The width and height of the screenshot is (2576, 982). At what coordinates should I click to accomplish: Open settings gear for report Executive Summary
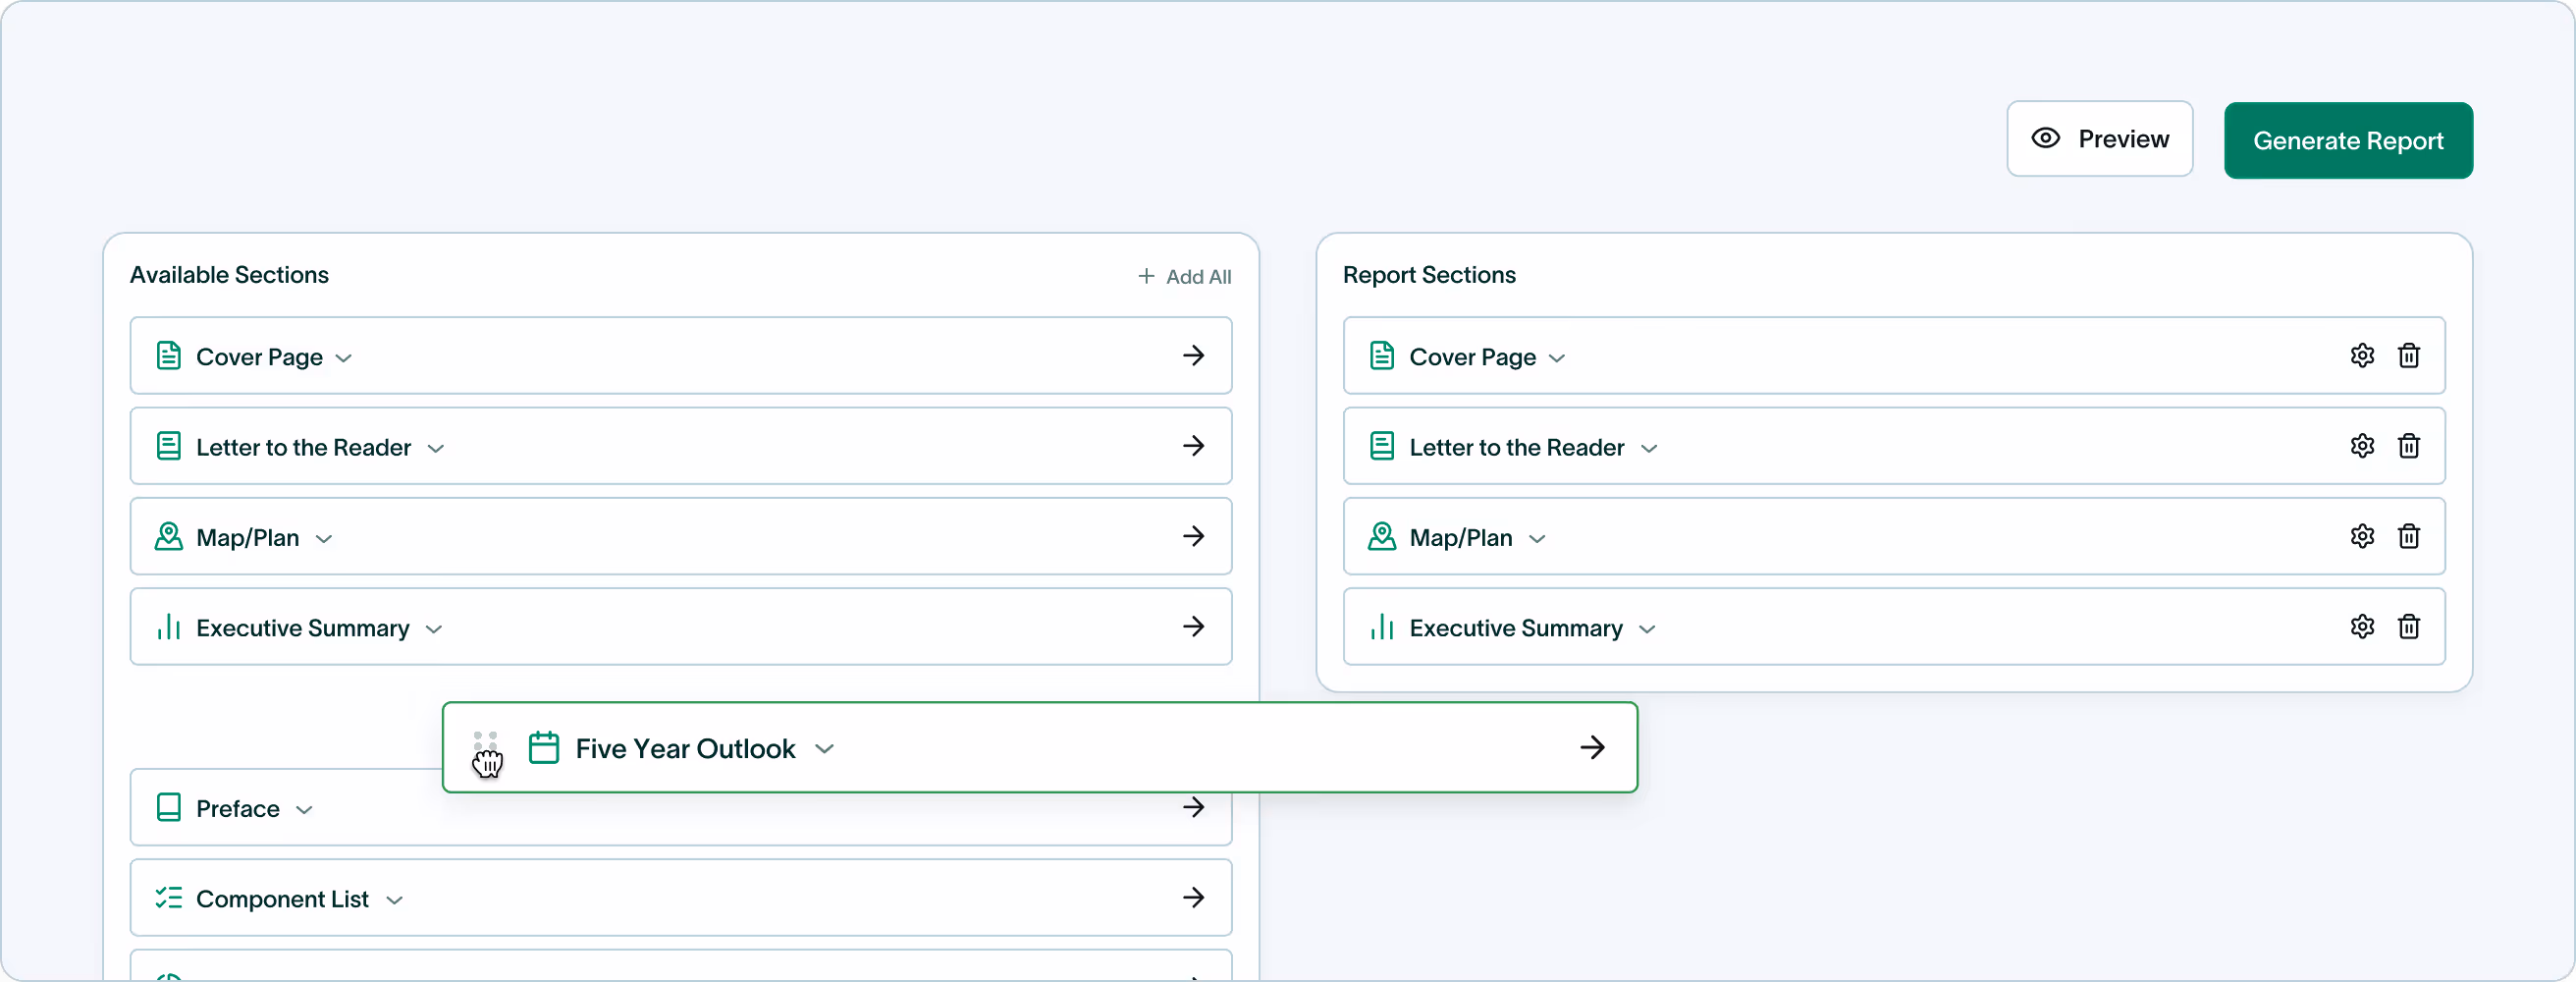(2361, 627)
